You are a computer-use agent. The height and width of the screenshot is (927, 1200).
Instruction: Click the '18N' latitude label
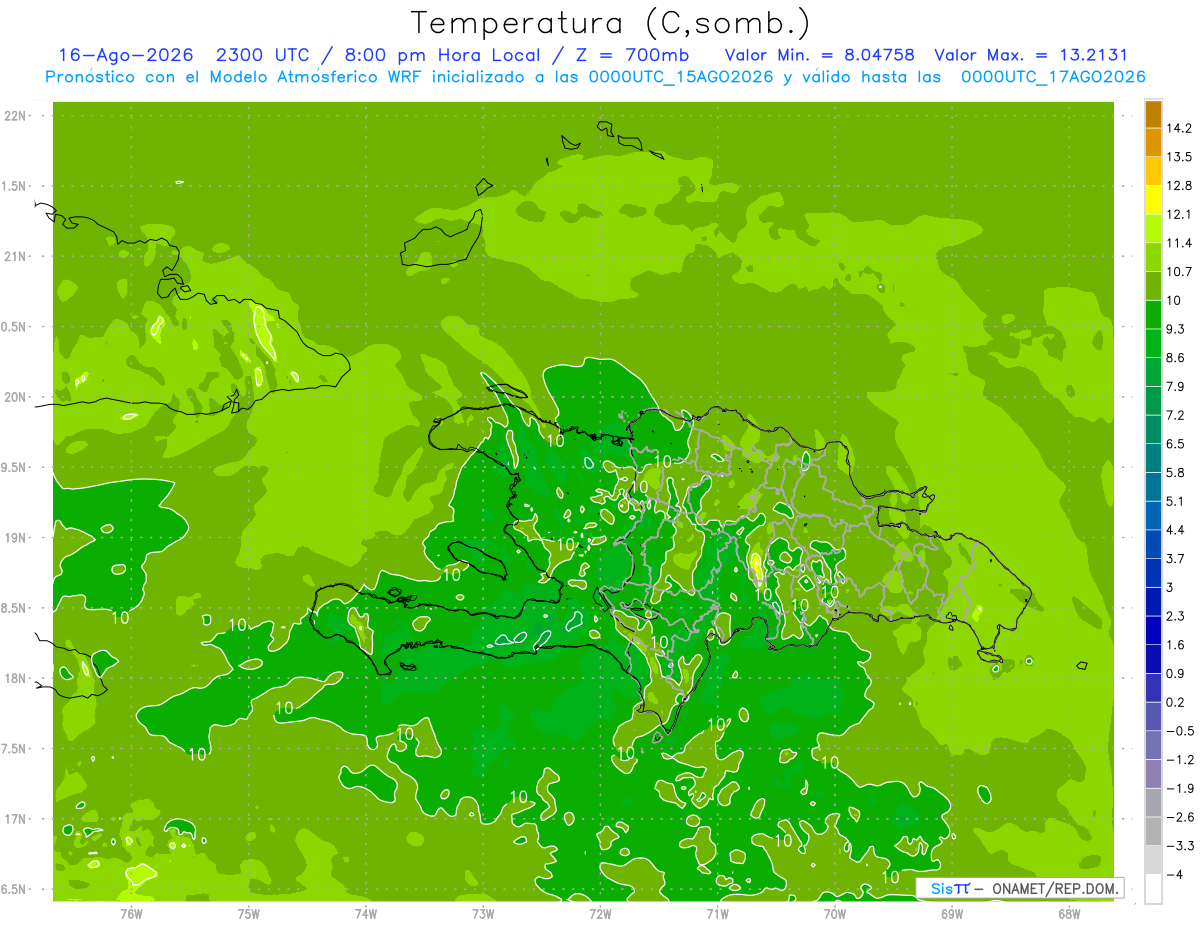16,678
